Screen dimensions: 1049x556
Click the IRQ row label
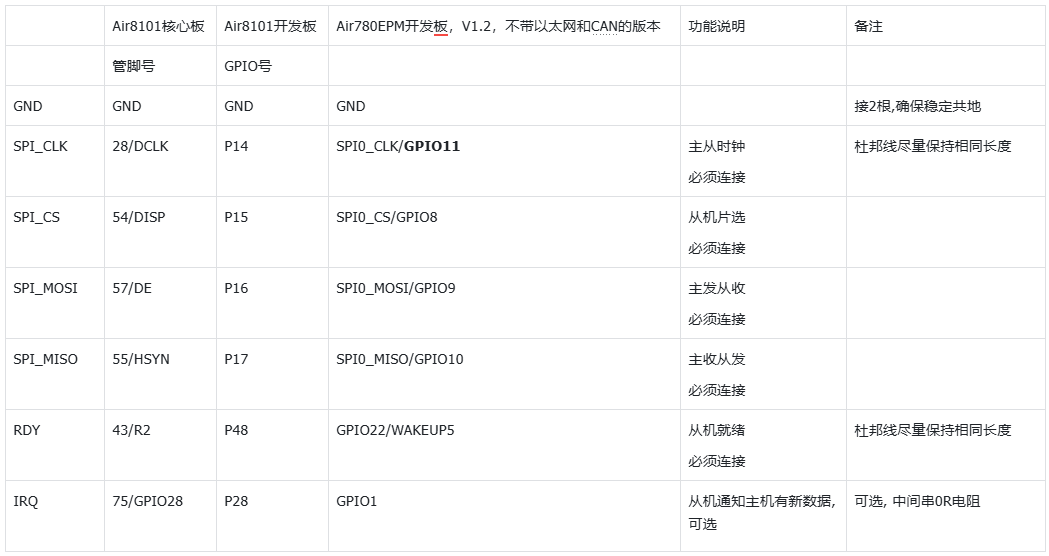pyautogui.click(x=25, y=500)
